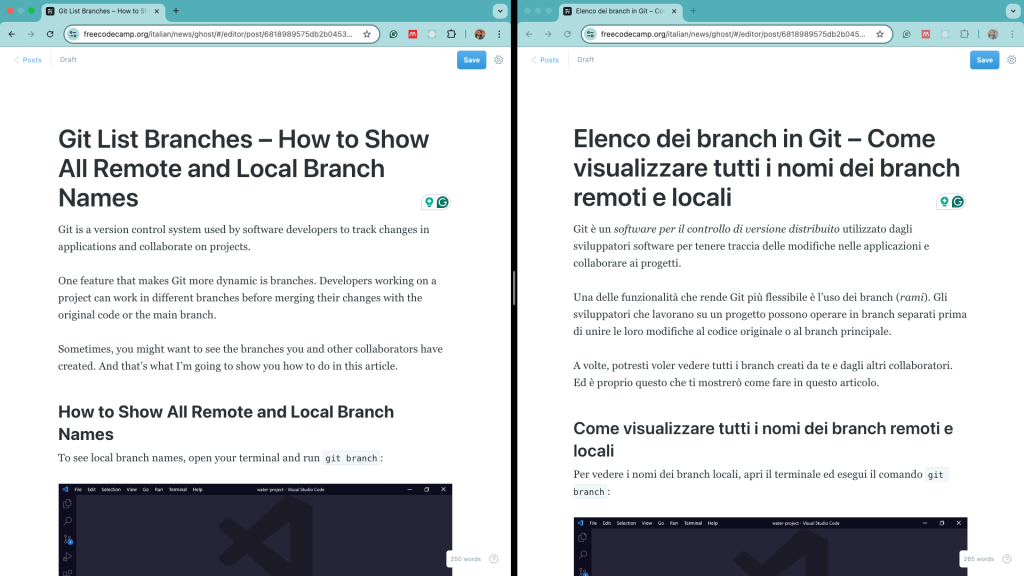Click Grammarly G icon in Italian title
The width and height of the screenshot is (1024, 576).
[958, 202]
